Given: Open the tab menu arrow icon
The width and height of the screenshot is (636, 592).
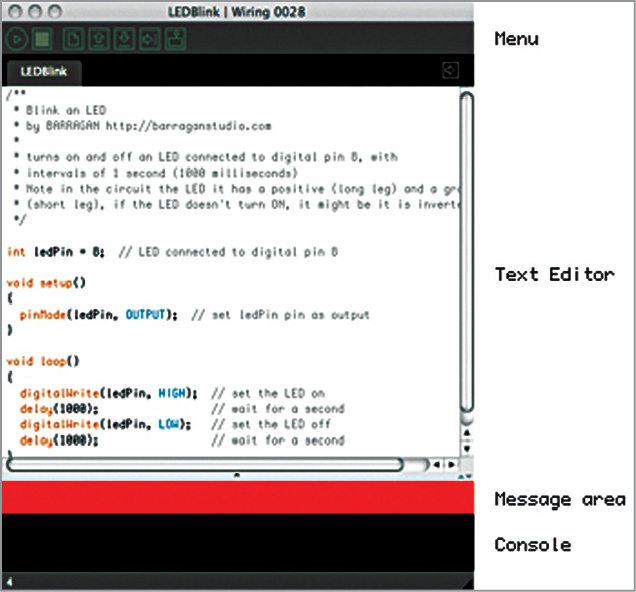Looking at the screenshot, I should pyautogui.click(x=451, y=71).
